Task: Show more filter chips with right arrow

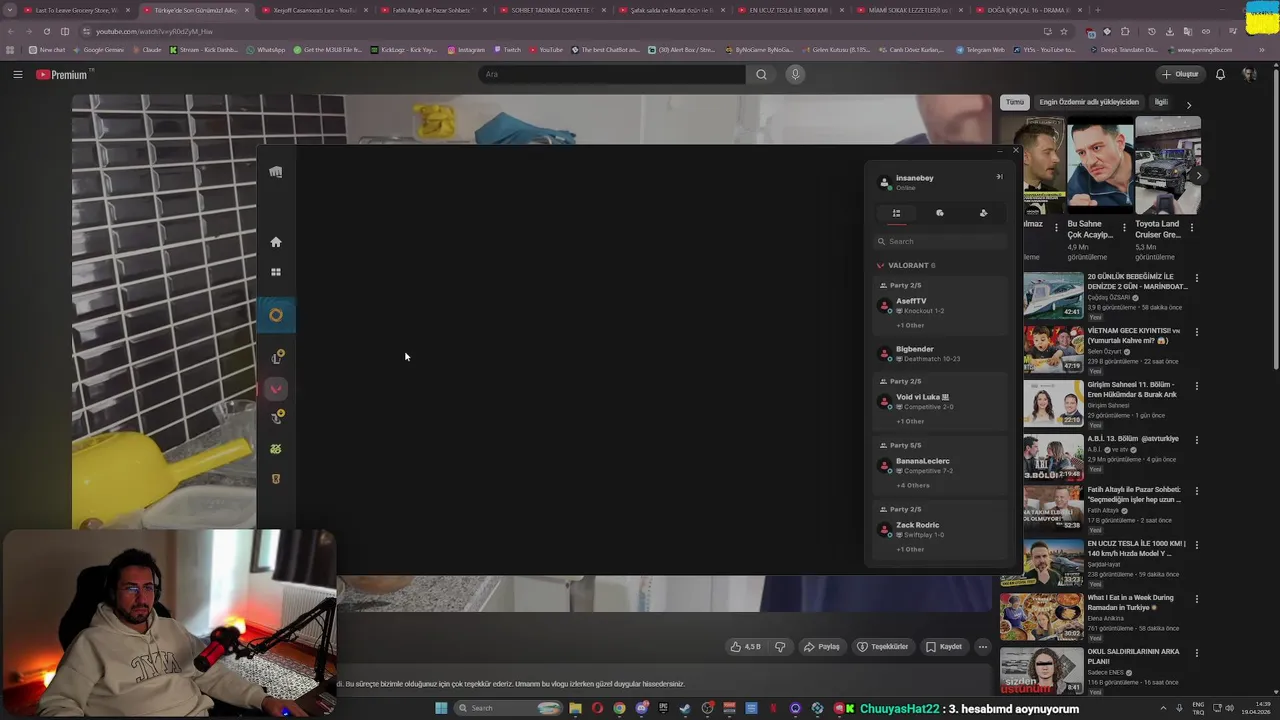Action: coord(1188,104)
